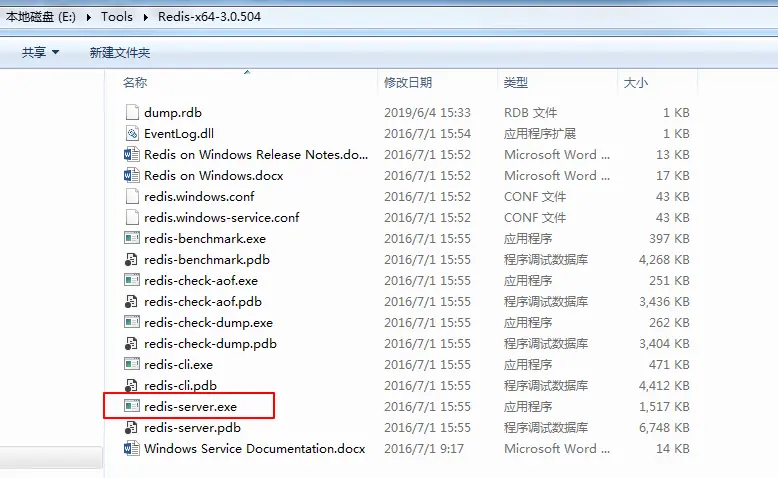Click Redis-x64-3.0.504 in the address bar
Viewport: 778px width, 478px height.
click(x=209, y=17)
